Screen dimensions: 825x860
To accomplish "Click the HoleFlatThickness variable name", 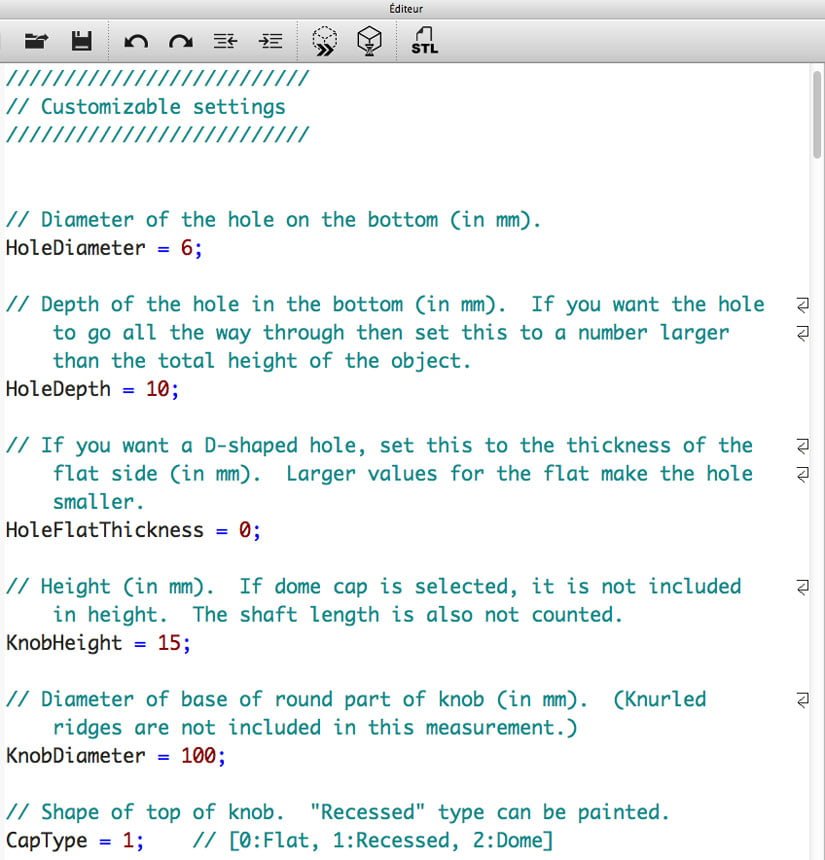I will click(105, 530).
